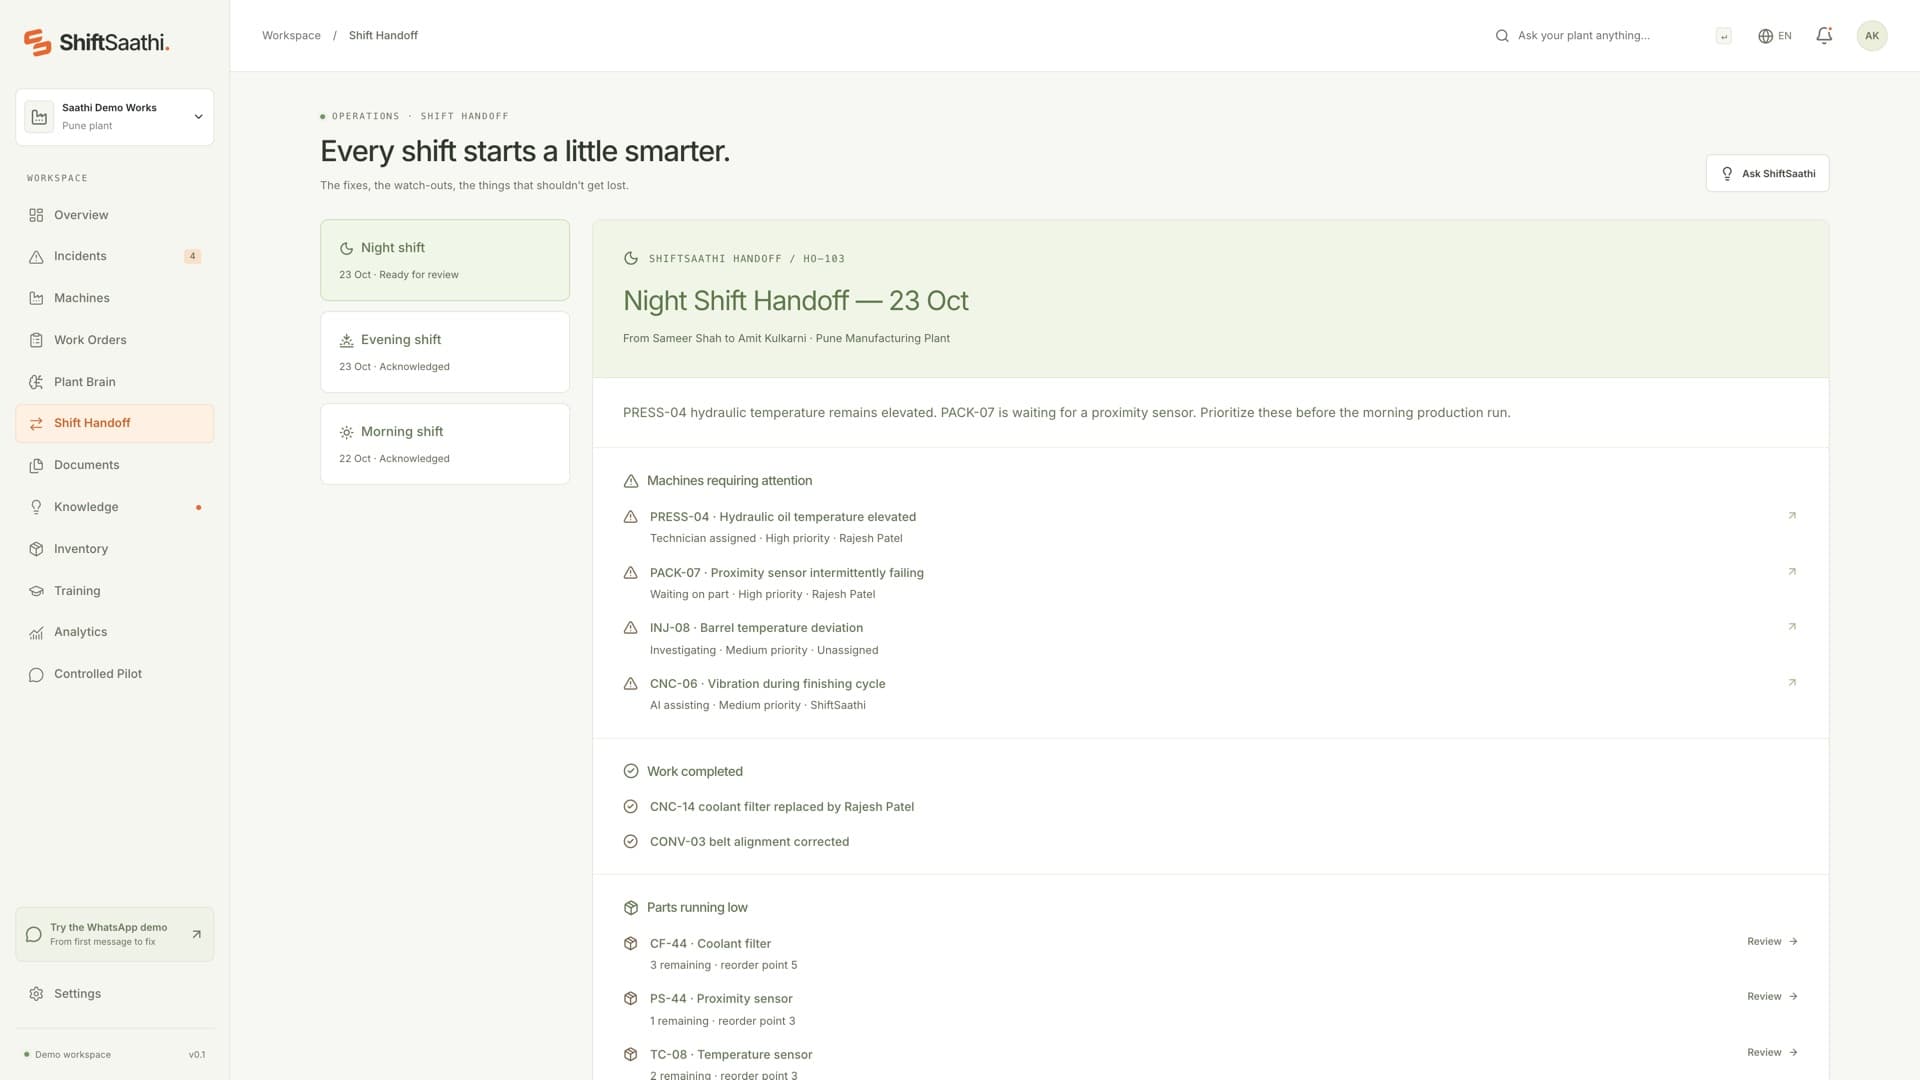Click CNC-14 coolant filter replaced entry
Viewport: 1920px width, 1080px height.
[x=782, y=807]
